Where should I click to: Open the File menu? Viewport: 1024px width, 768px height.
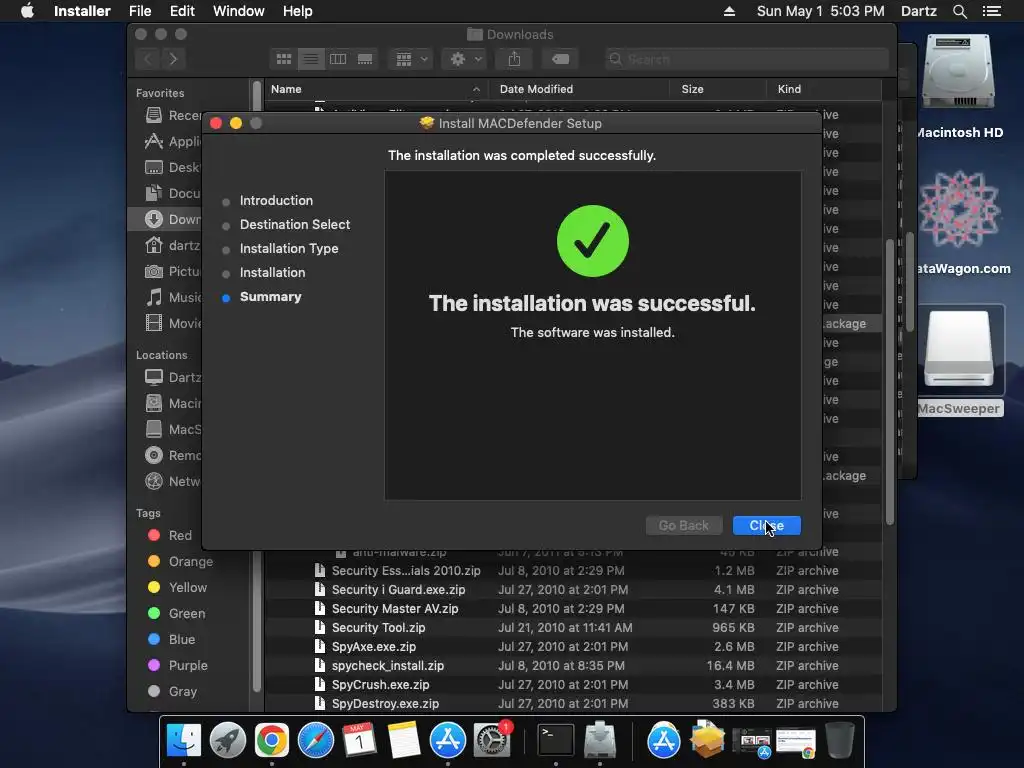point(140,11)
